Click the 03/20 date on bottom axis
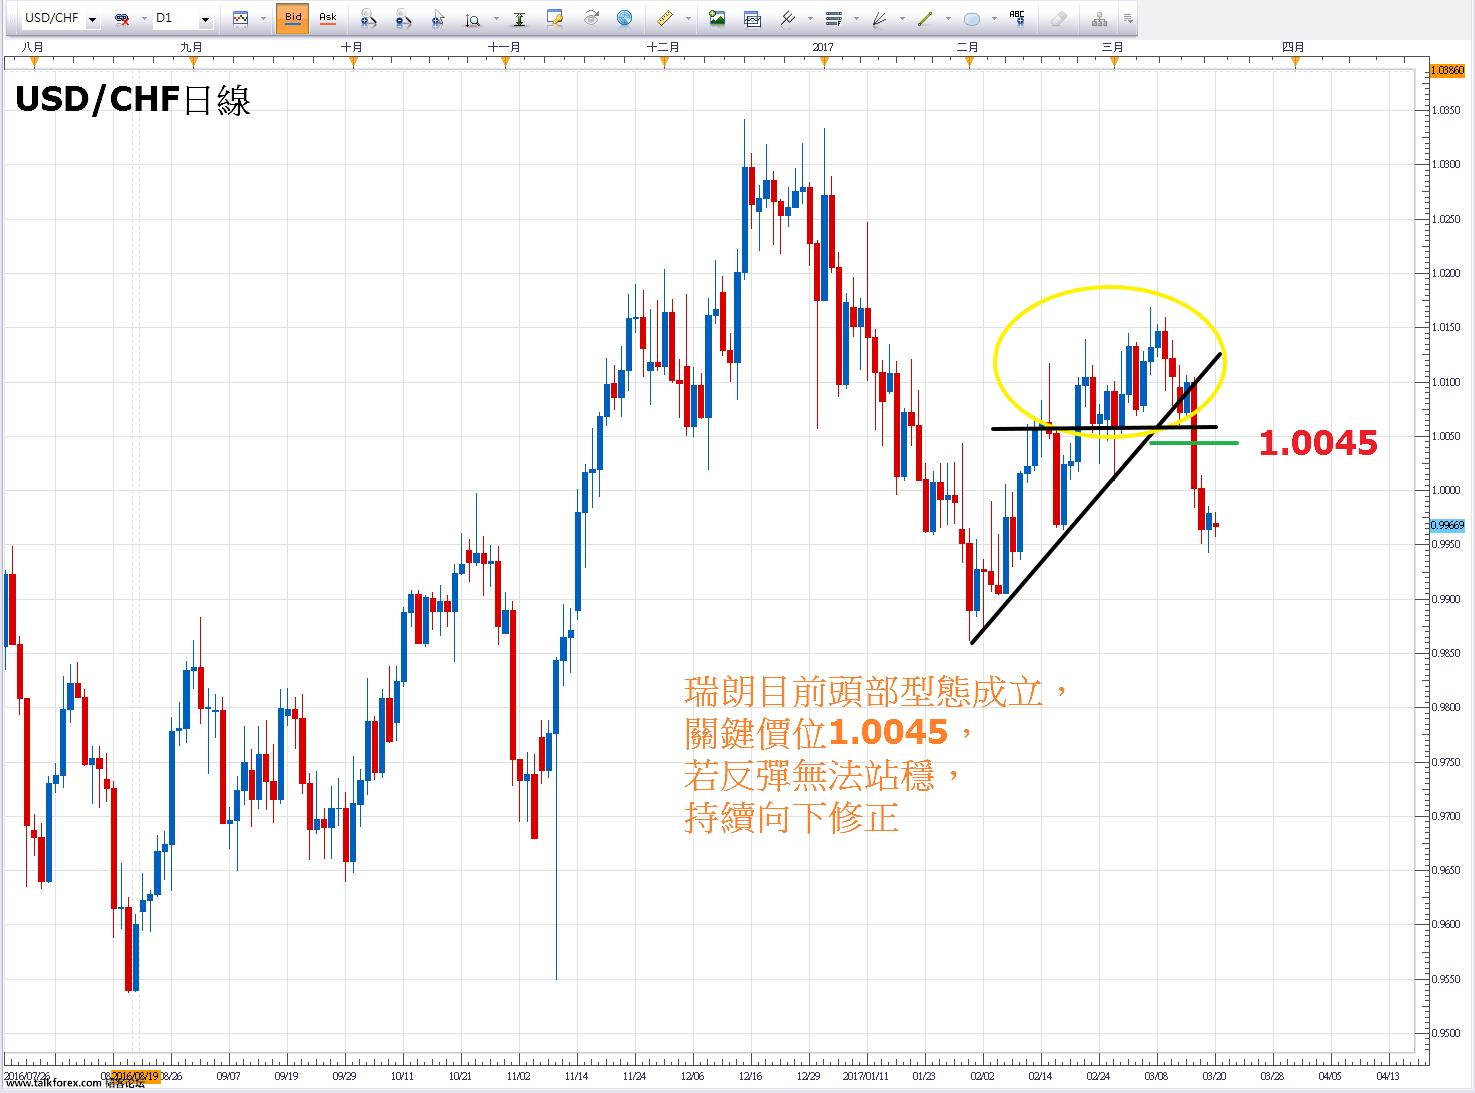The width and height of the screenshot is (1475, 1093). tap(1217, 1076)
